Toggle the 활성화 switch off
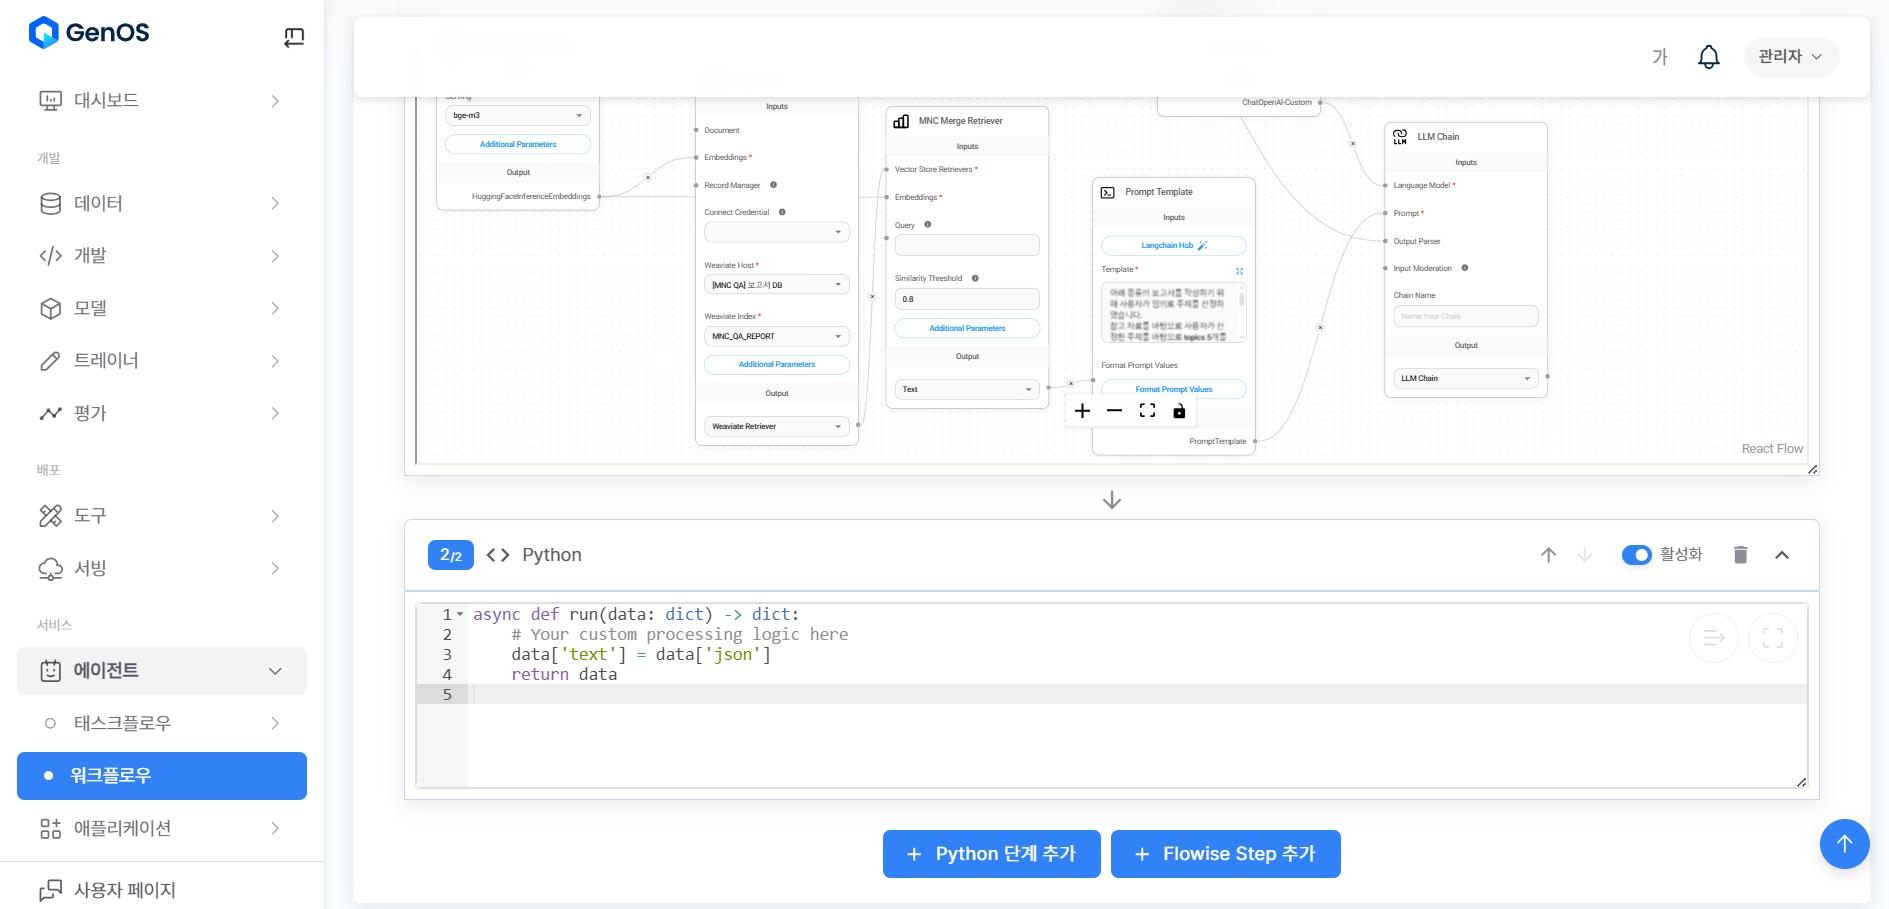Viewport: 1889px width, 909px height. [1636, 555]
